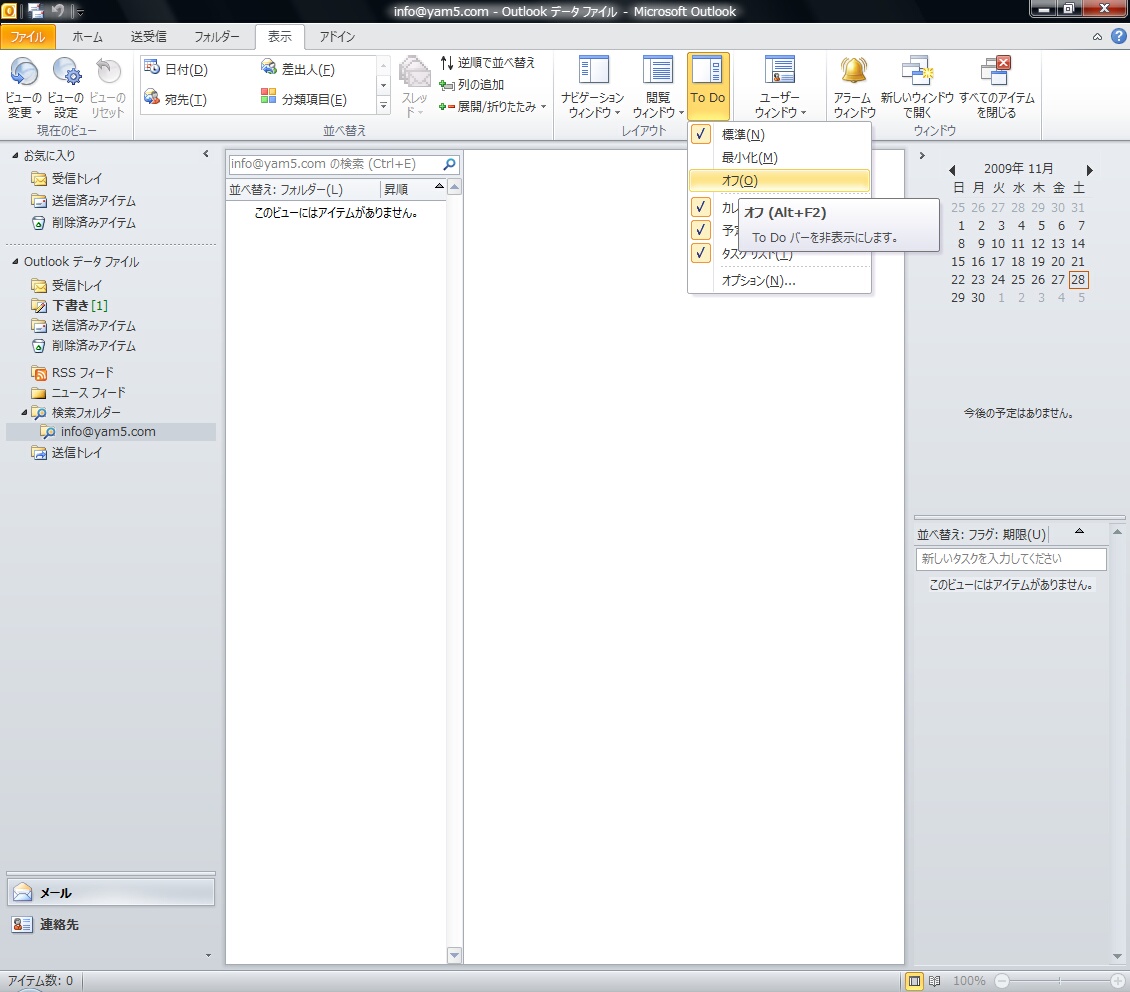Collapse the Outlook データ ファイル tree
This screenshot has height=992, width=1130.
point(15,262)
